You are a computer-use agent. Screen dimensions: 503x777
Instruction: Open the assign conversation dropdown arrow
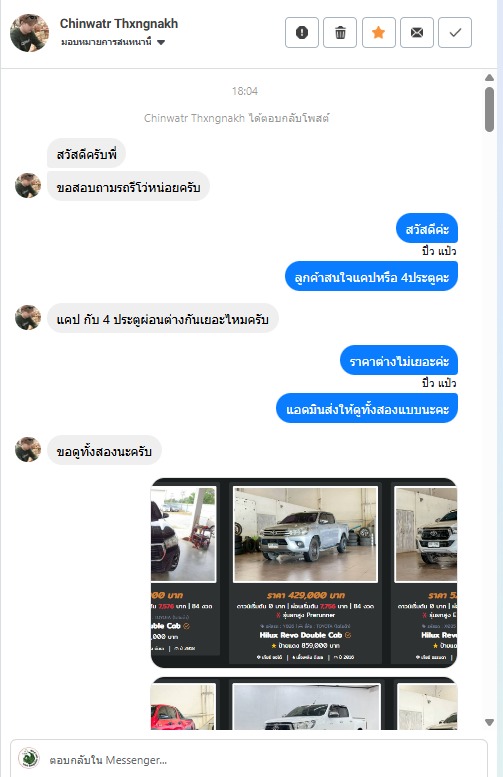161,43
